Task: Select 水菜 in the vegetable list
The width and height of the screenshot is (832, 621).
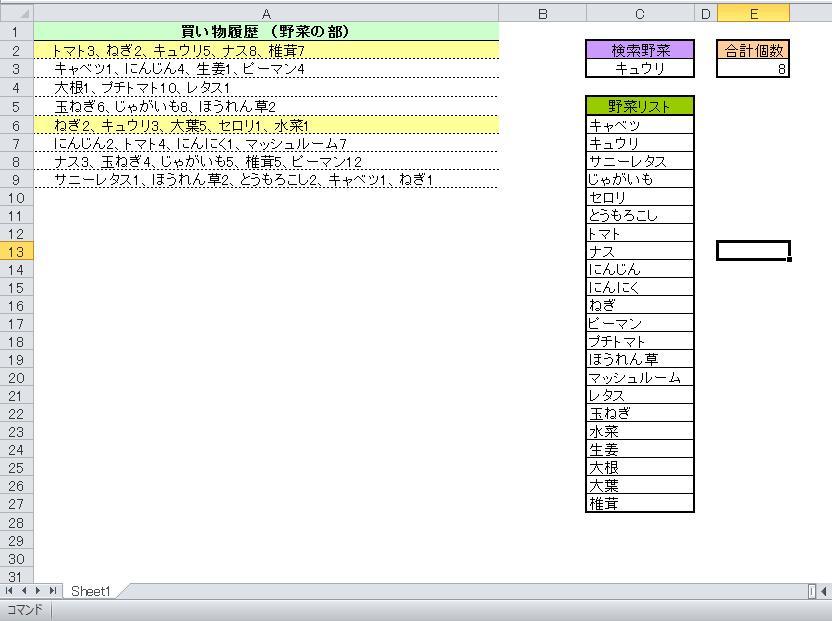Action: (x=640, y=432)
